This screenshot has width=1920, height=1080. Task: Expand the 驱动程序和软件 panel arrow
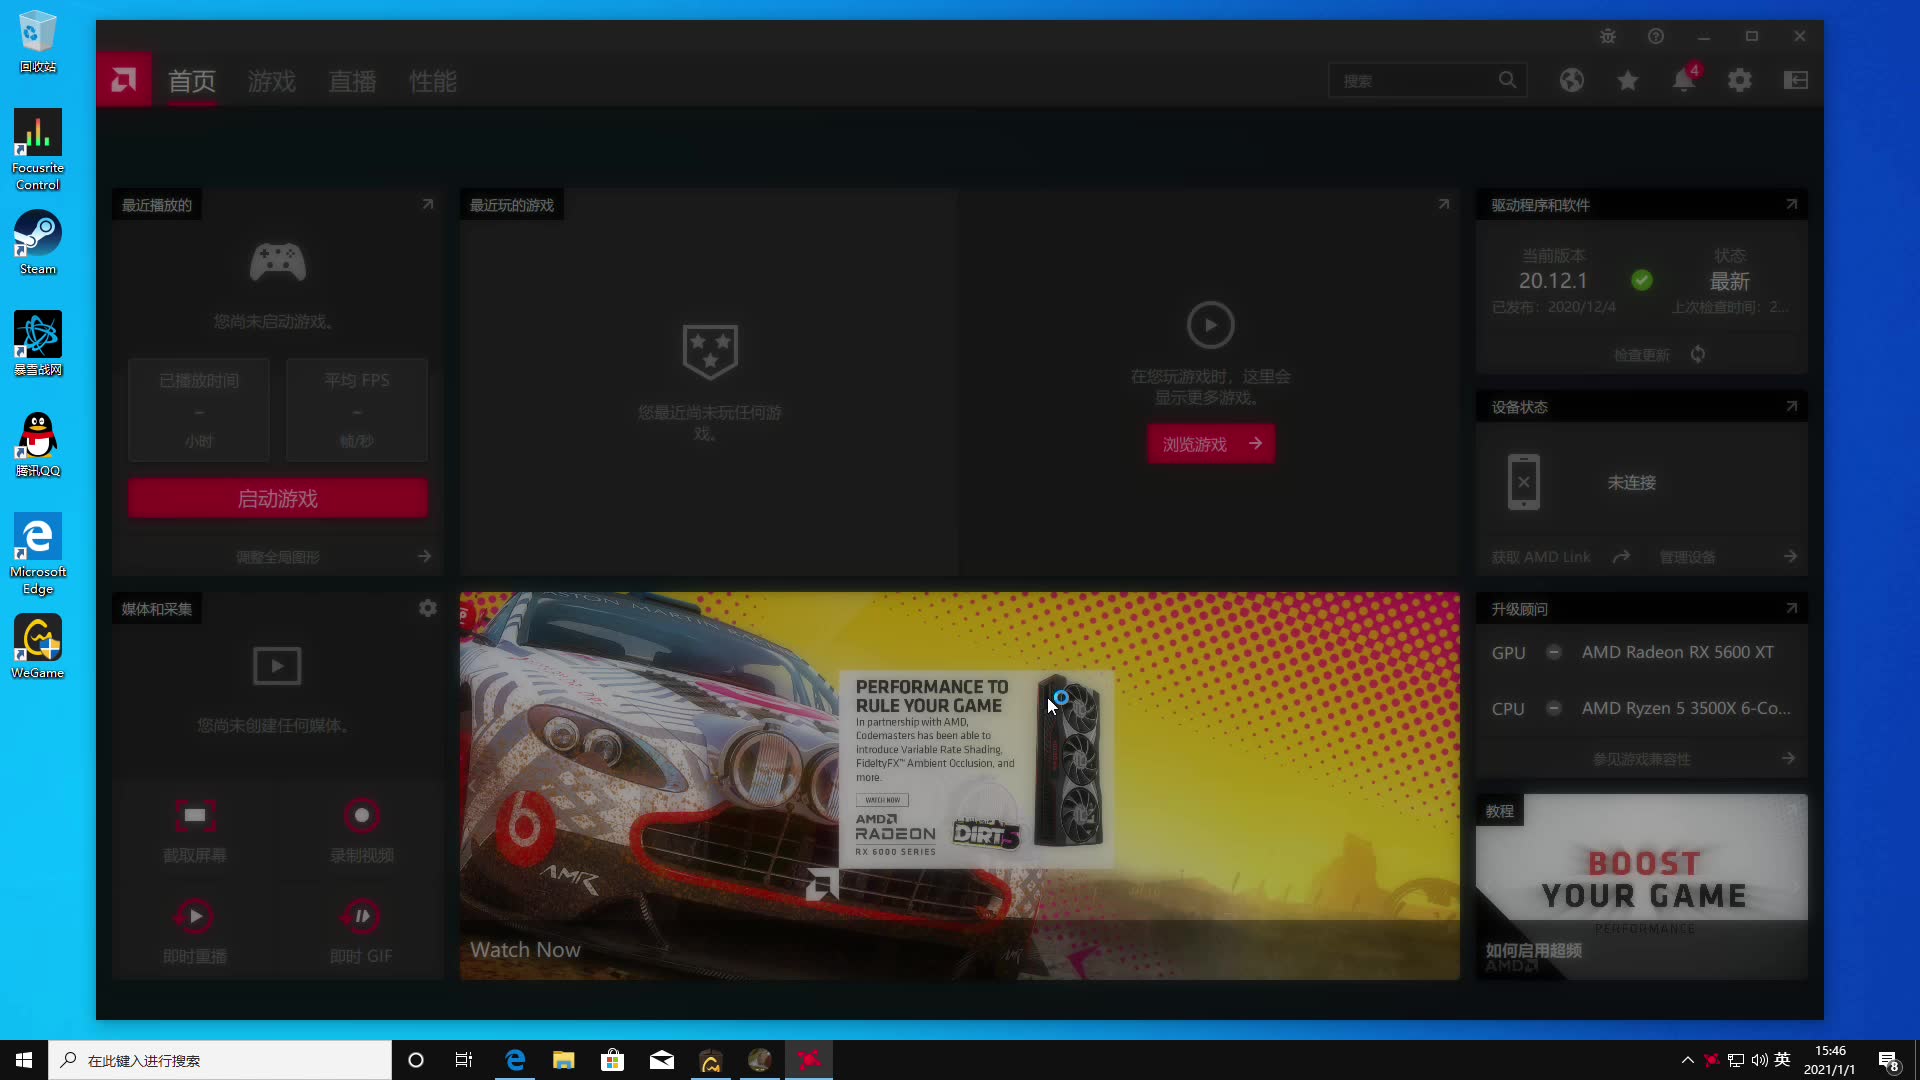pyautogui.click(x=1791, y=204)
